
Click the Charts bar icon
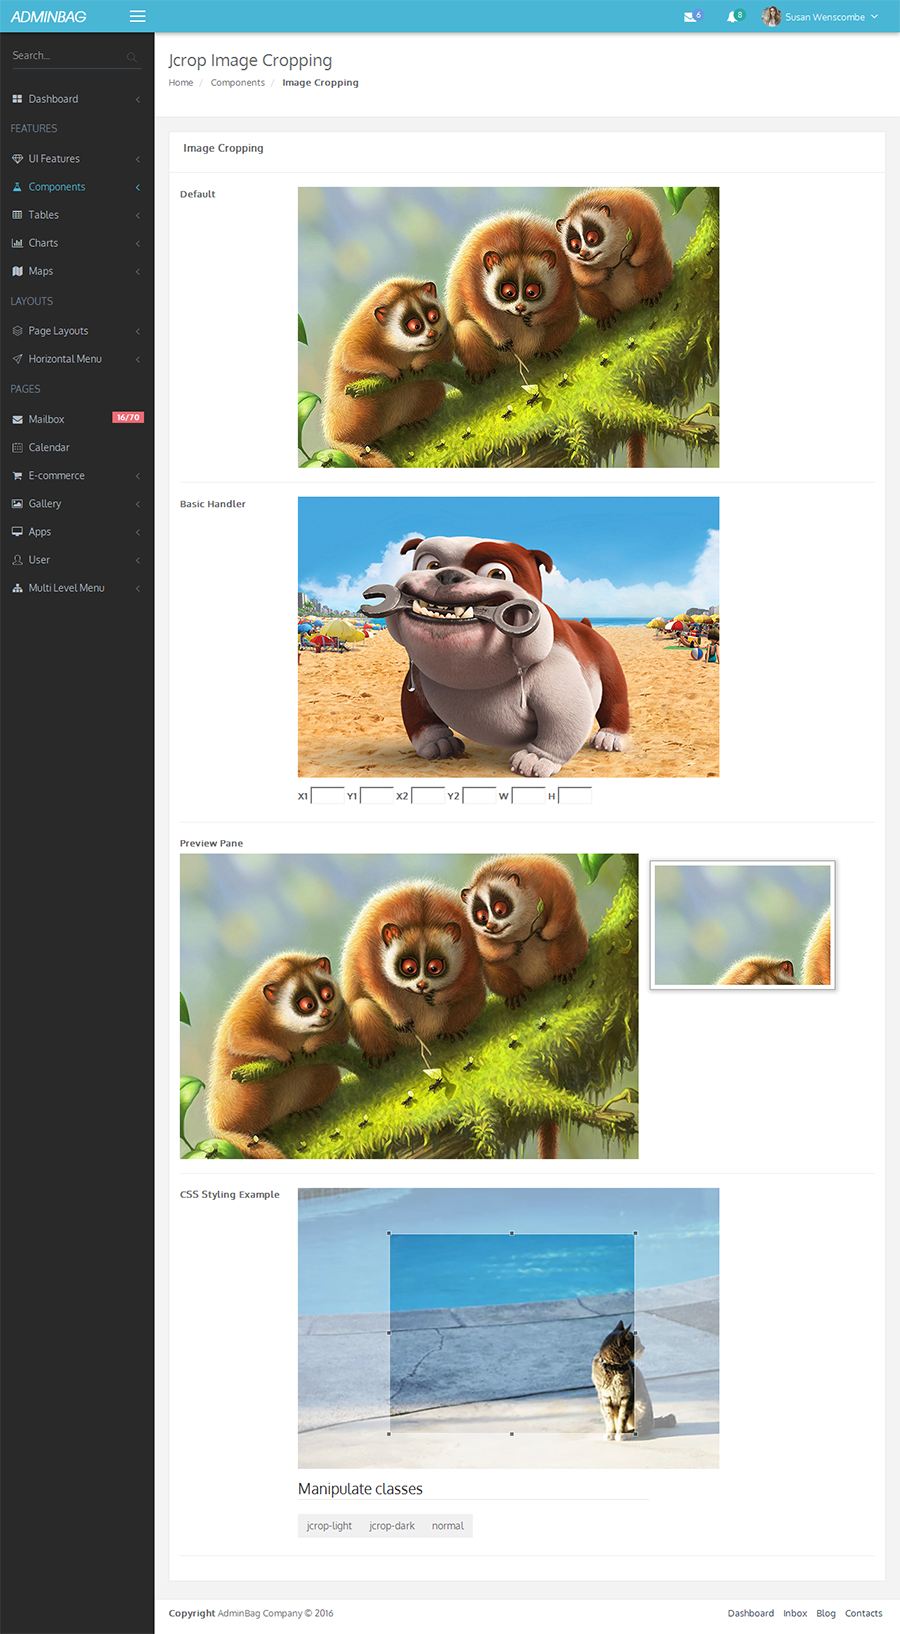(x=17, y=243)
